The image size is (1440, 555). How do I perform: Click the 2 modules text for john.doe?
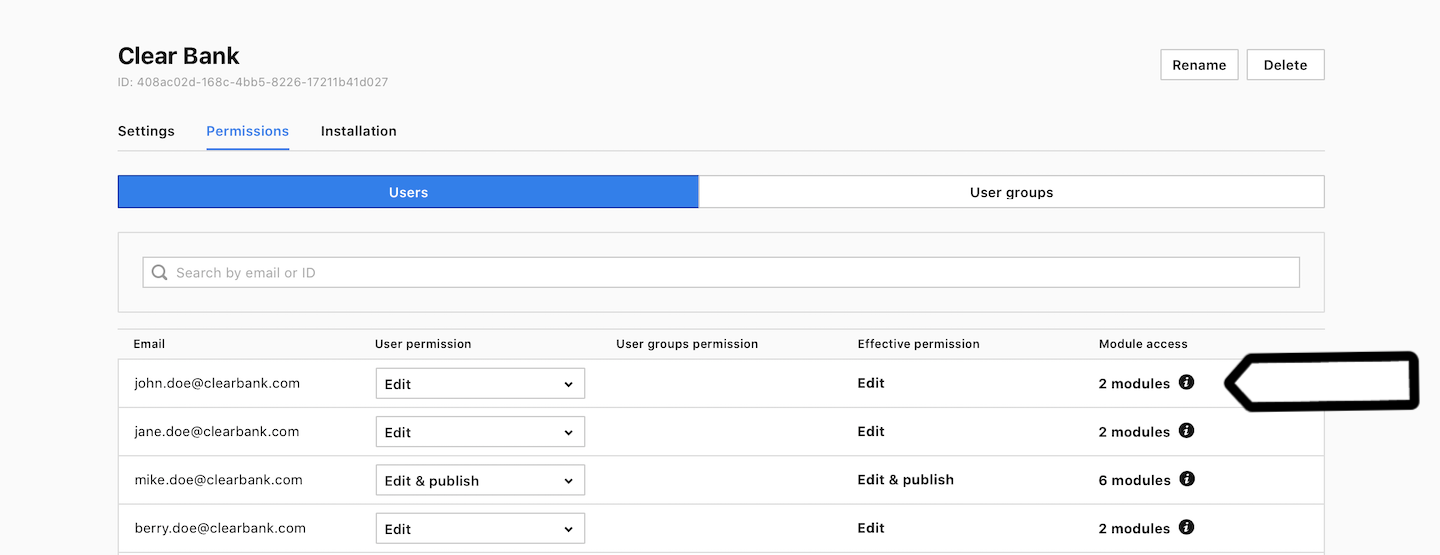pyautogui.click(x=1134, y=384)
